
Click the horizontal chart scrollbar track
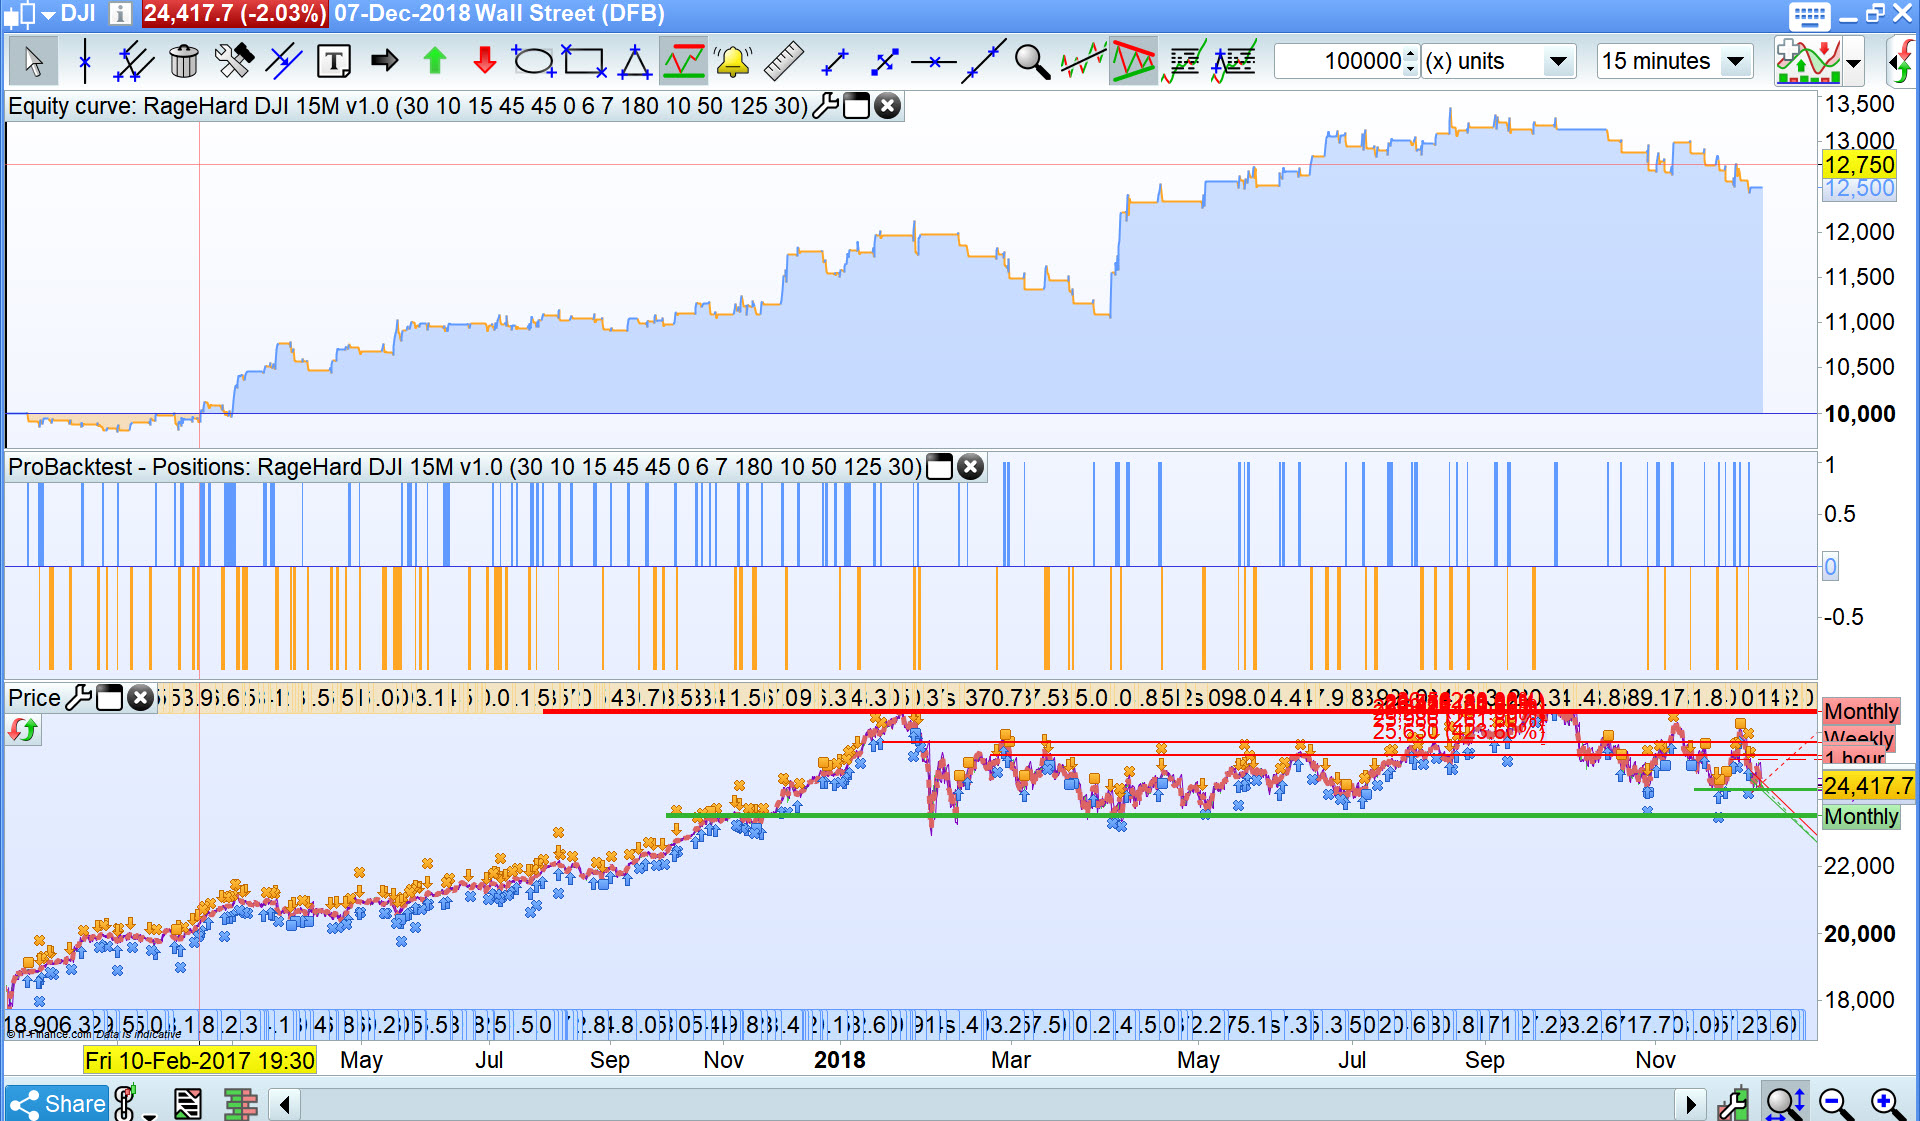coord(985,1104)
